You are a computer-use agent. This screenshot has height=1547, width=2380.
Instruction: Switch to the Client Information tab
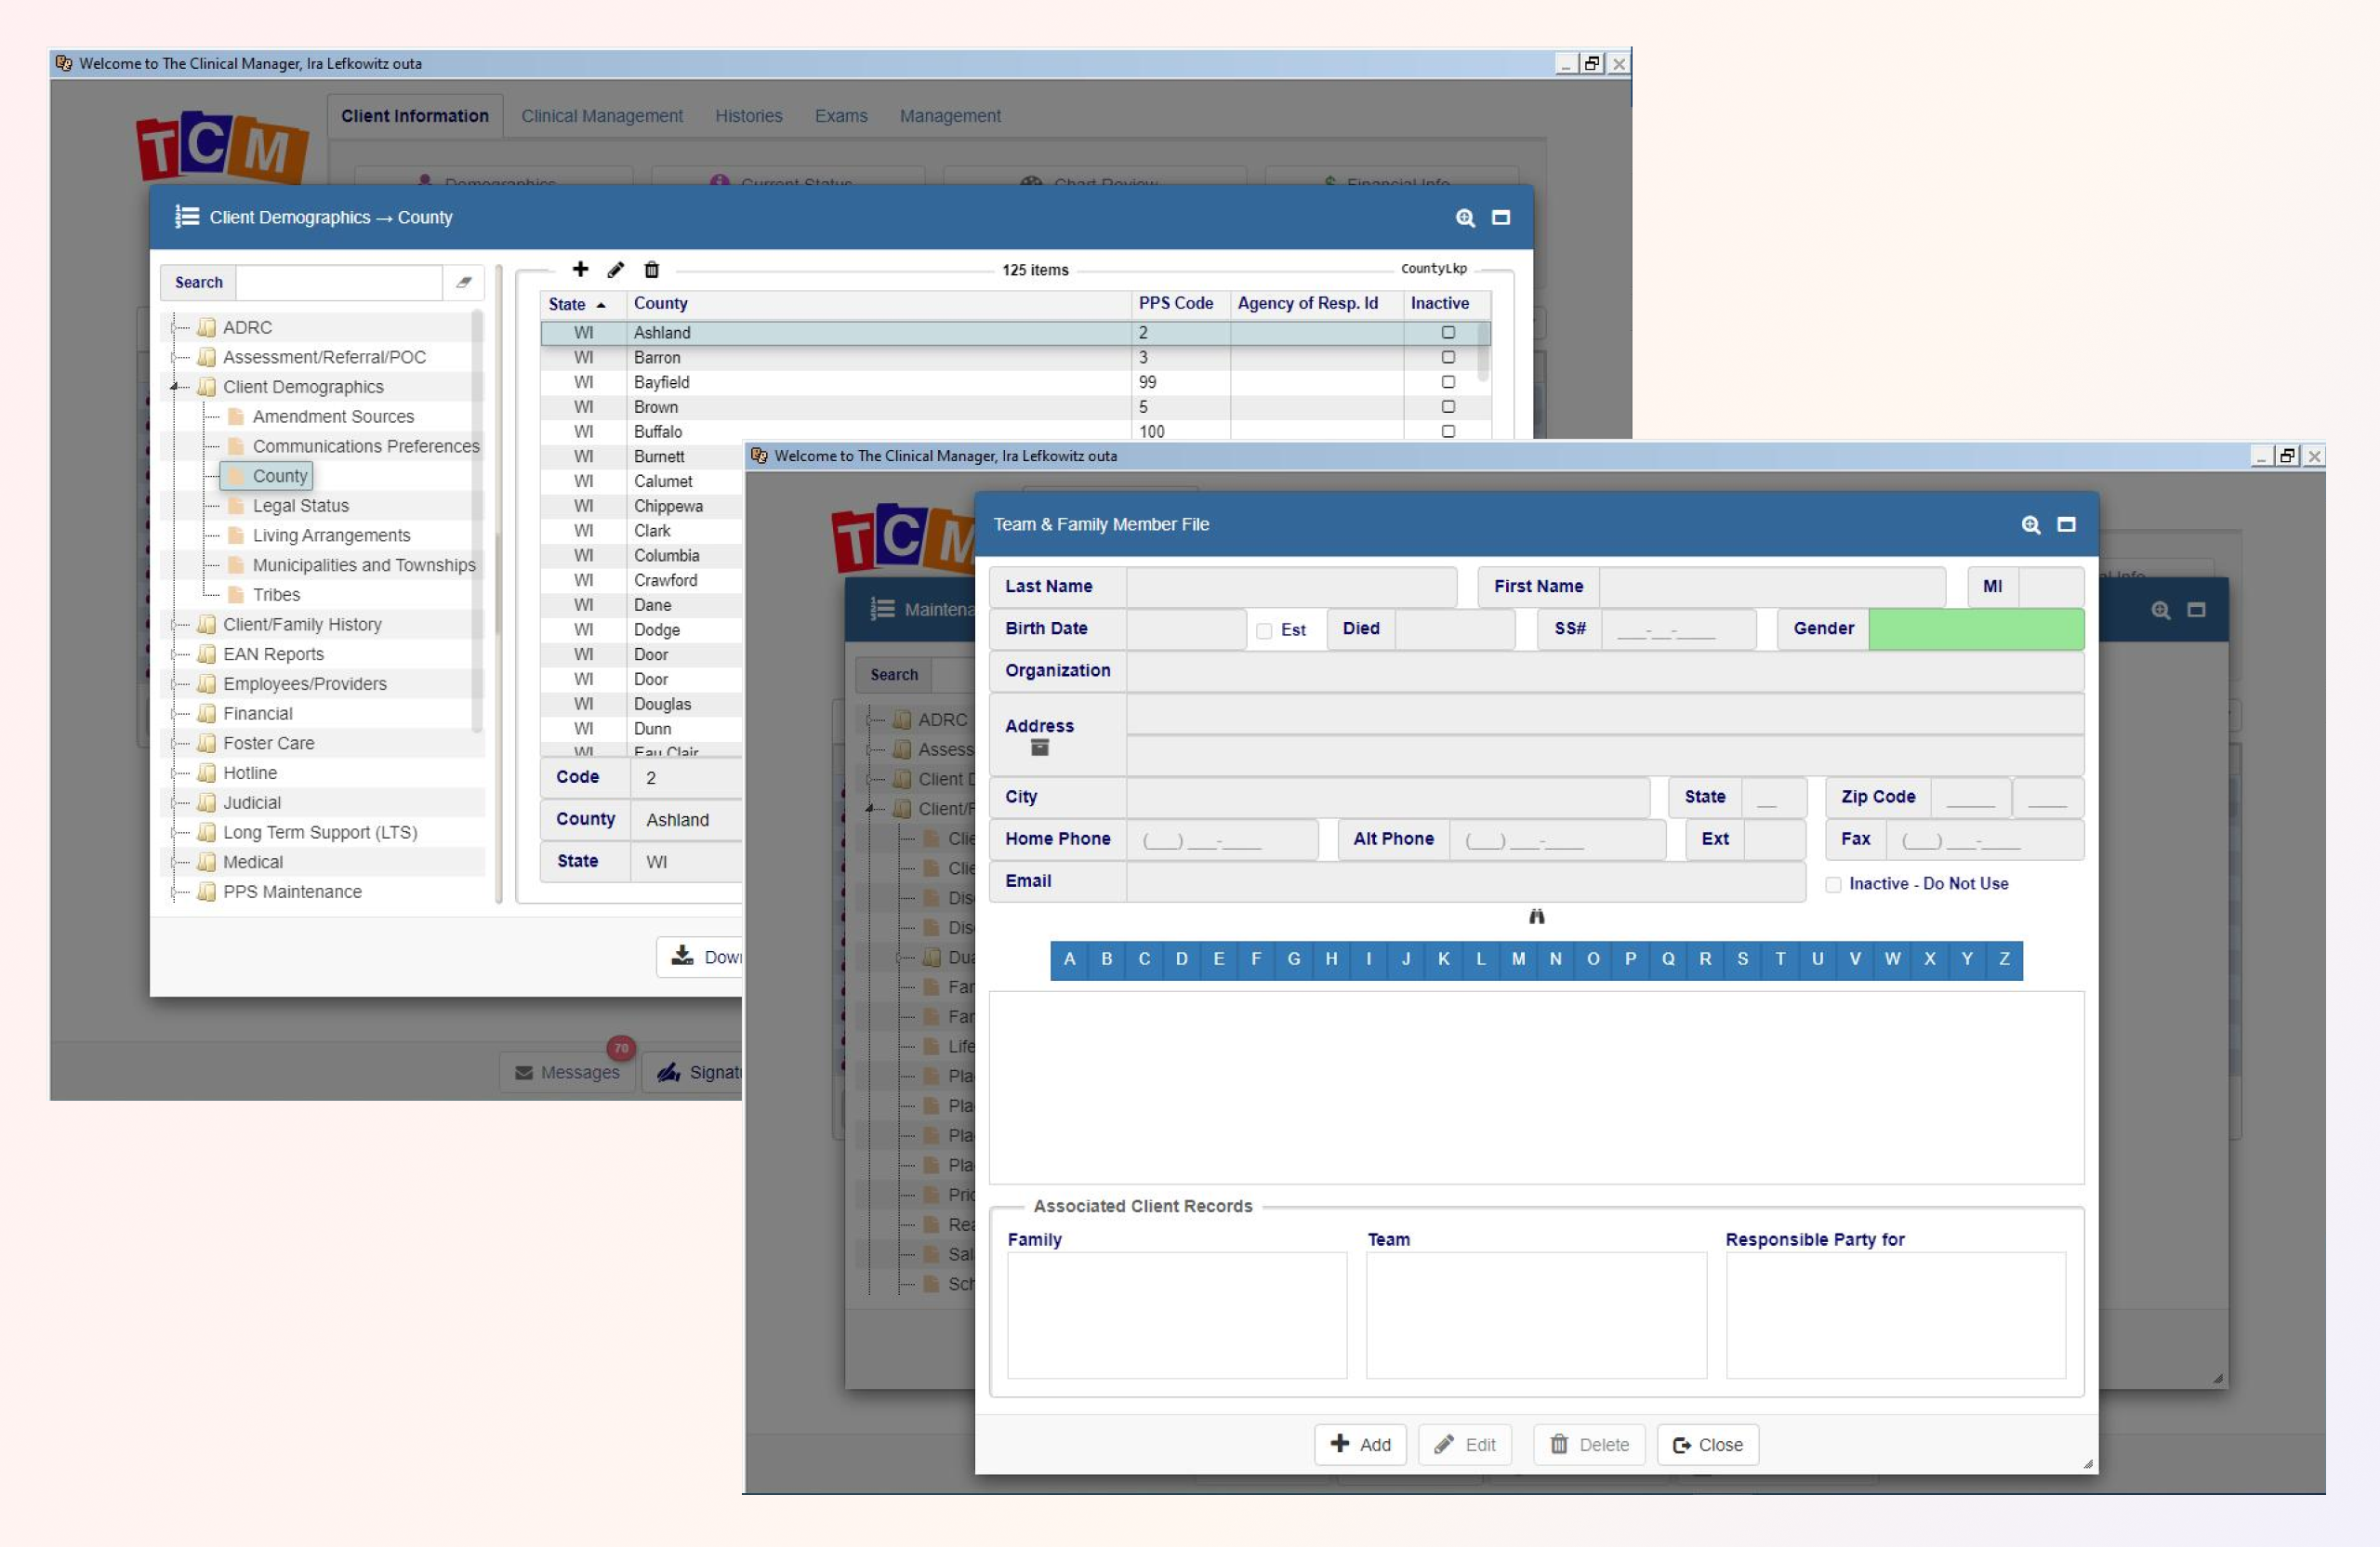pyautogui.click(x=415, y=116)
